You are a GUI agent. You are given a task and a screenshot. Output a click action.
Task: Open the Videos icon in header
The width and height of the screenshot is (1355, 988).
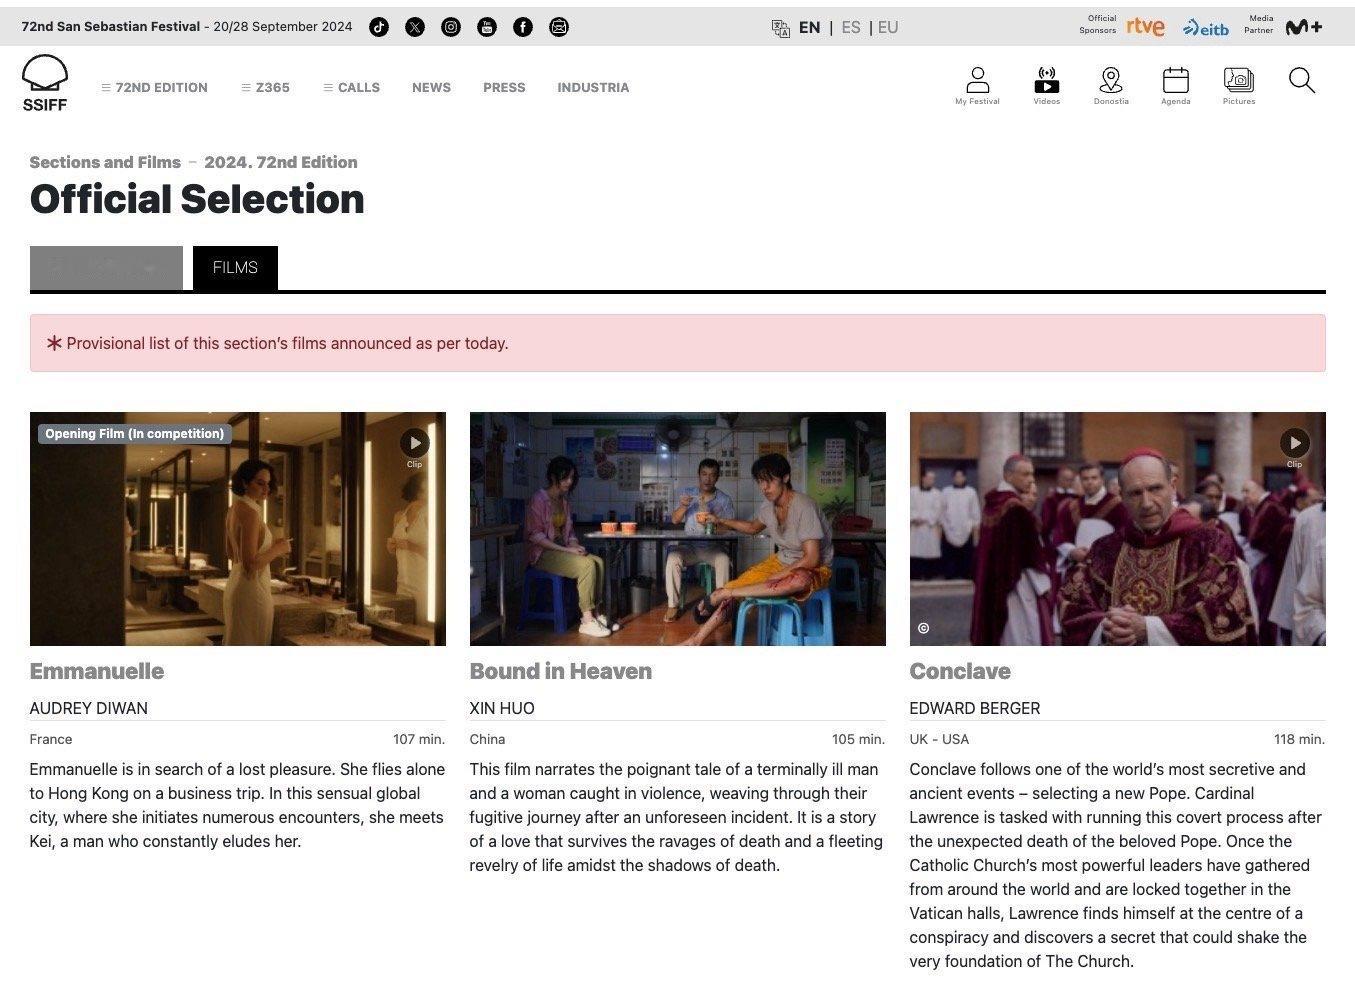coord(1046,86)
